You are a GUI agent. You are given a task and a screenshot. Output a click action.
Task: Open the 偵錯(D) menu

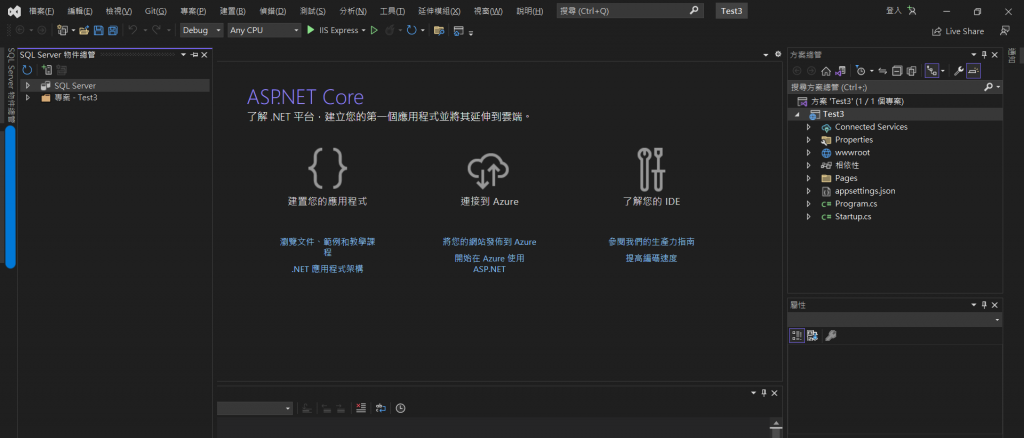coord(272,11)
